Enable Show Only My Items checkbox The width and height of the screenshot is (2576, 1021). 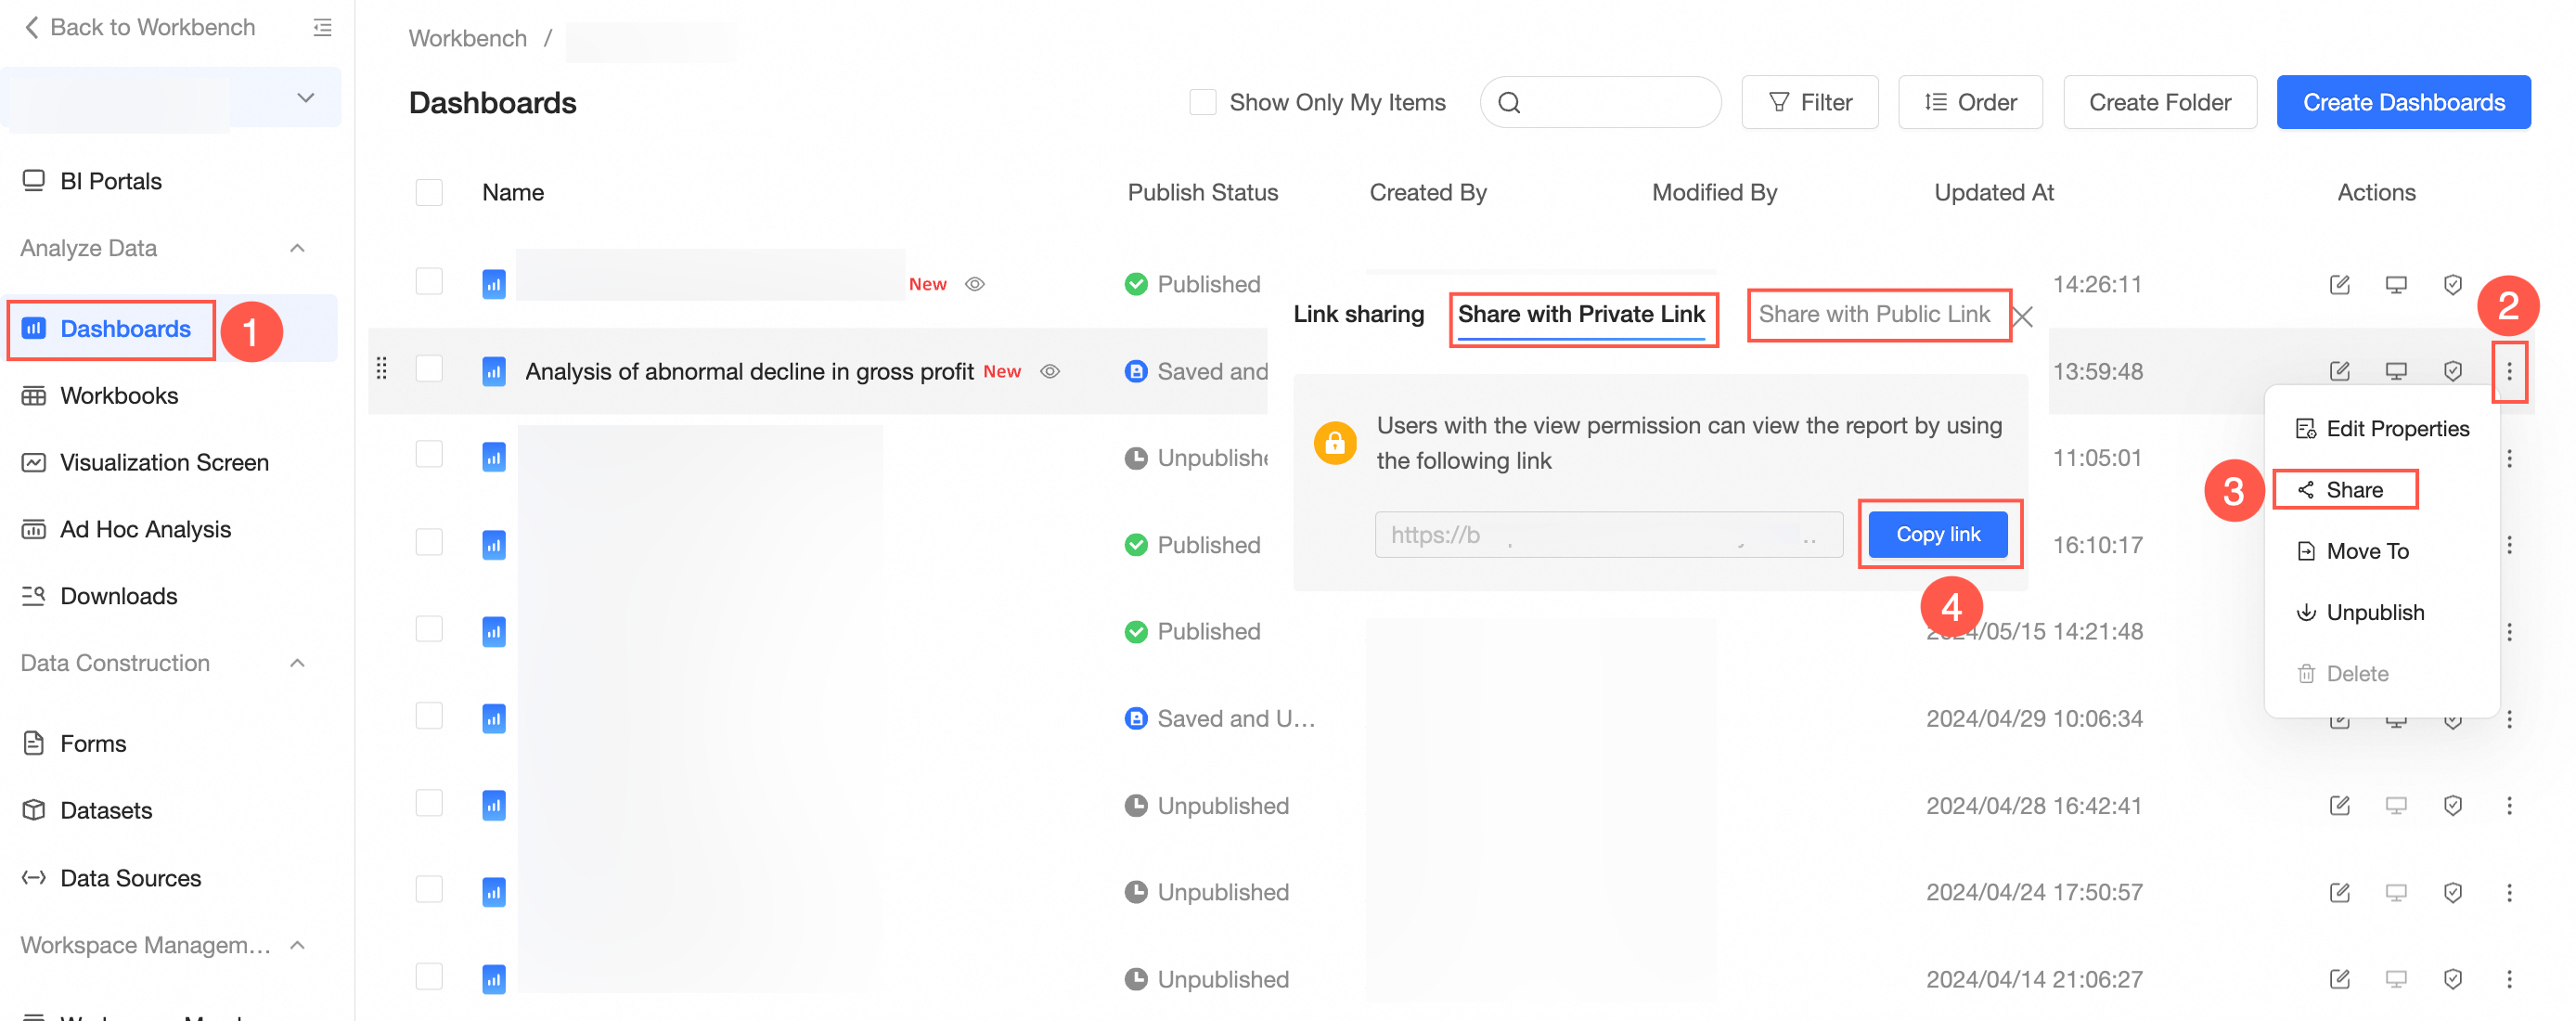1202,102
